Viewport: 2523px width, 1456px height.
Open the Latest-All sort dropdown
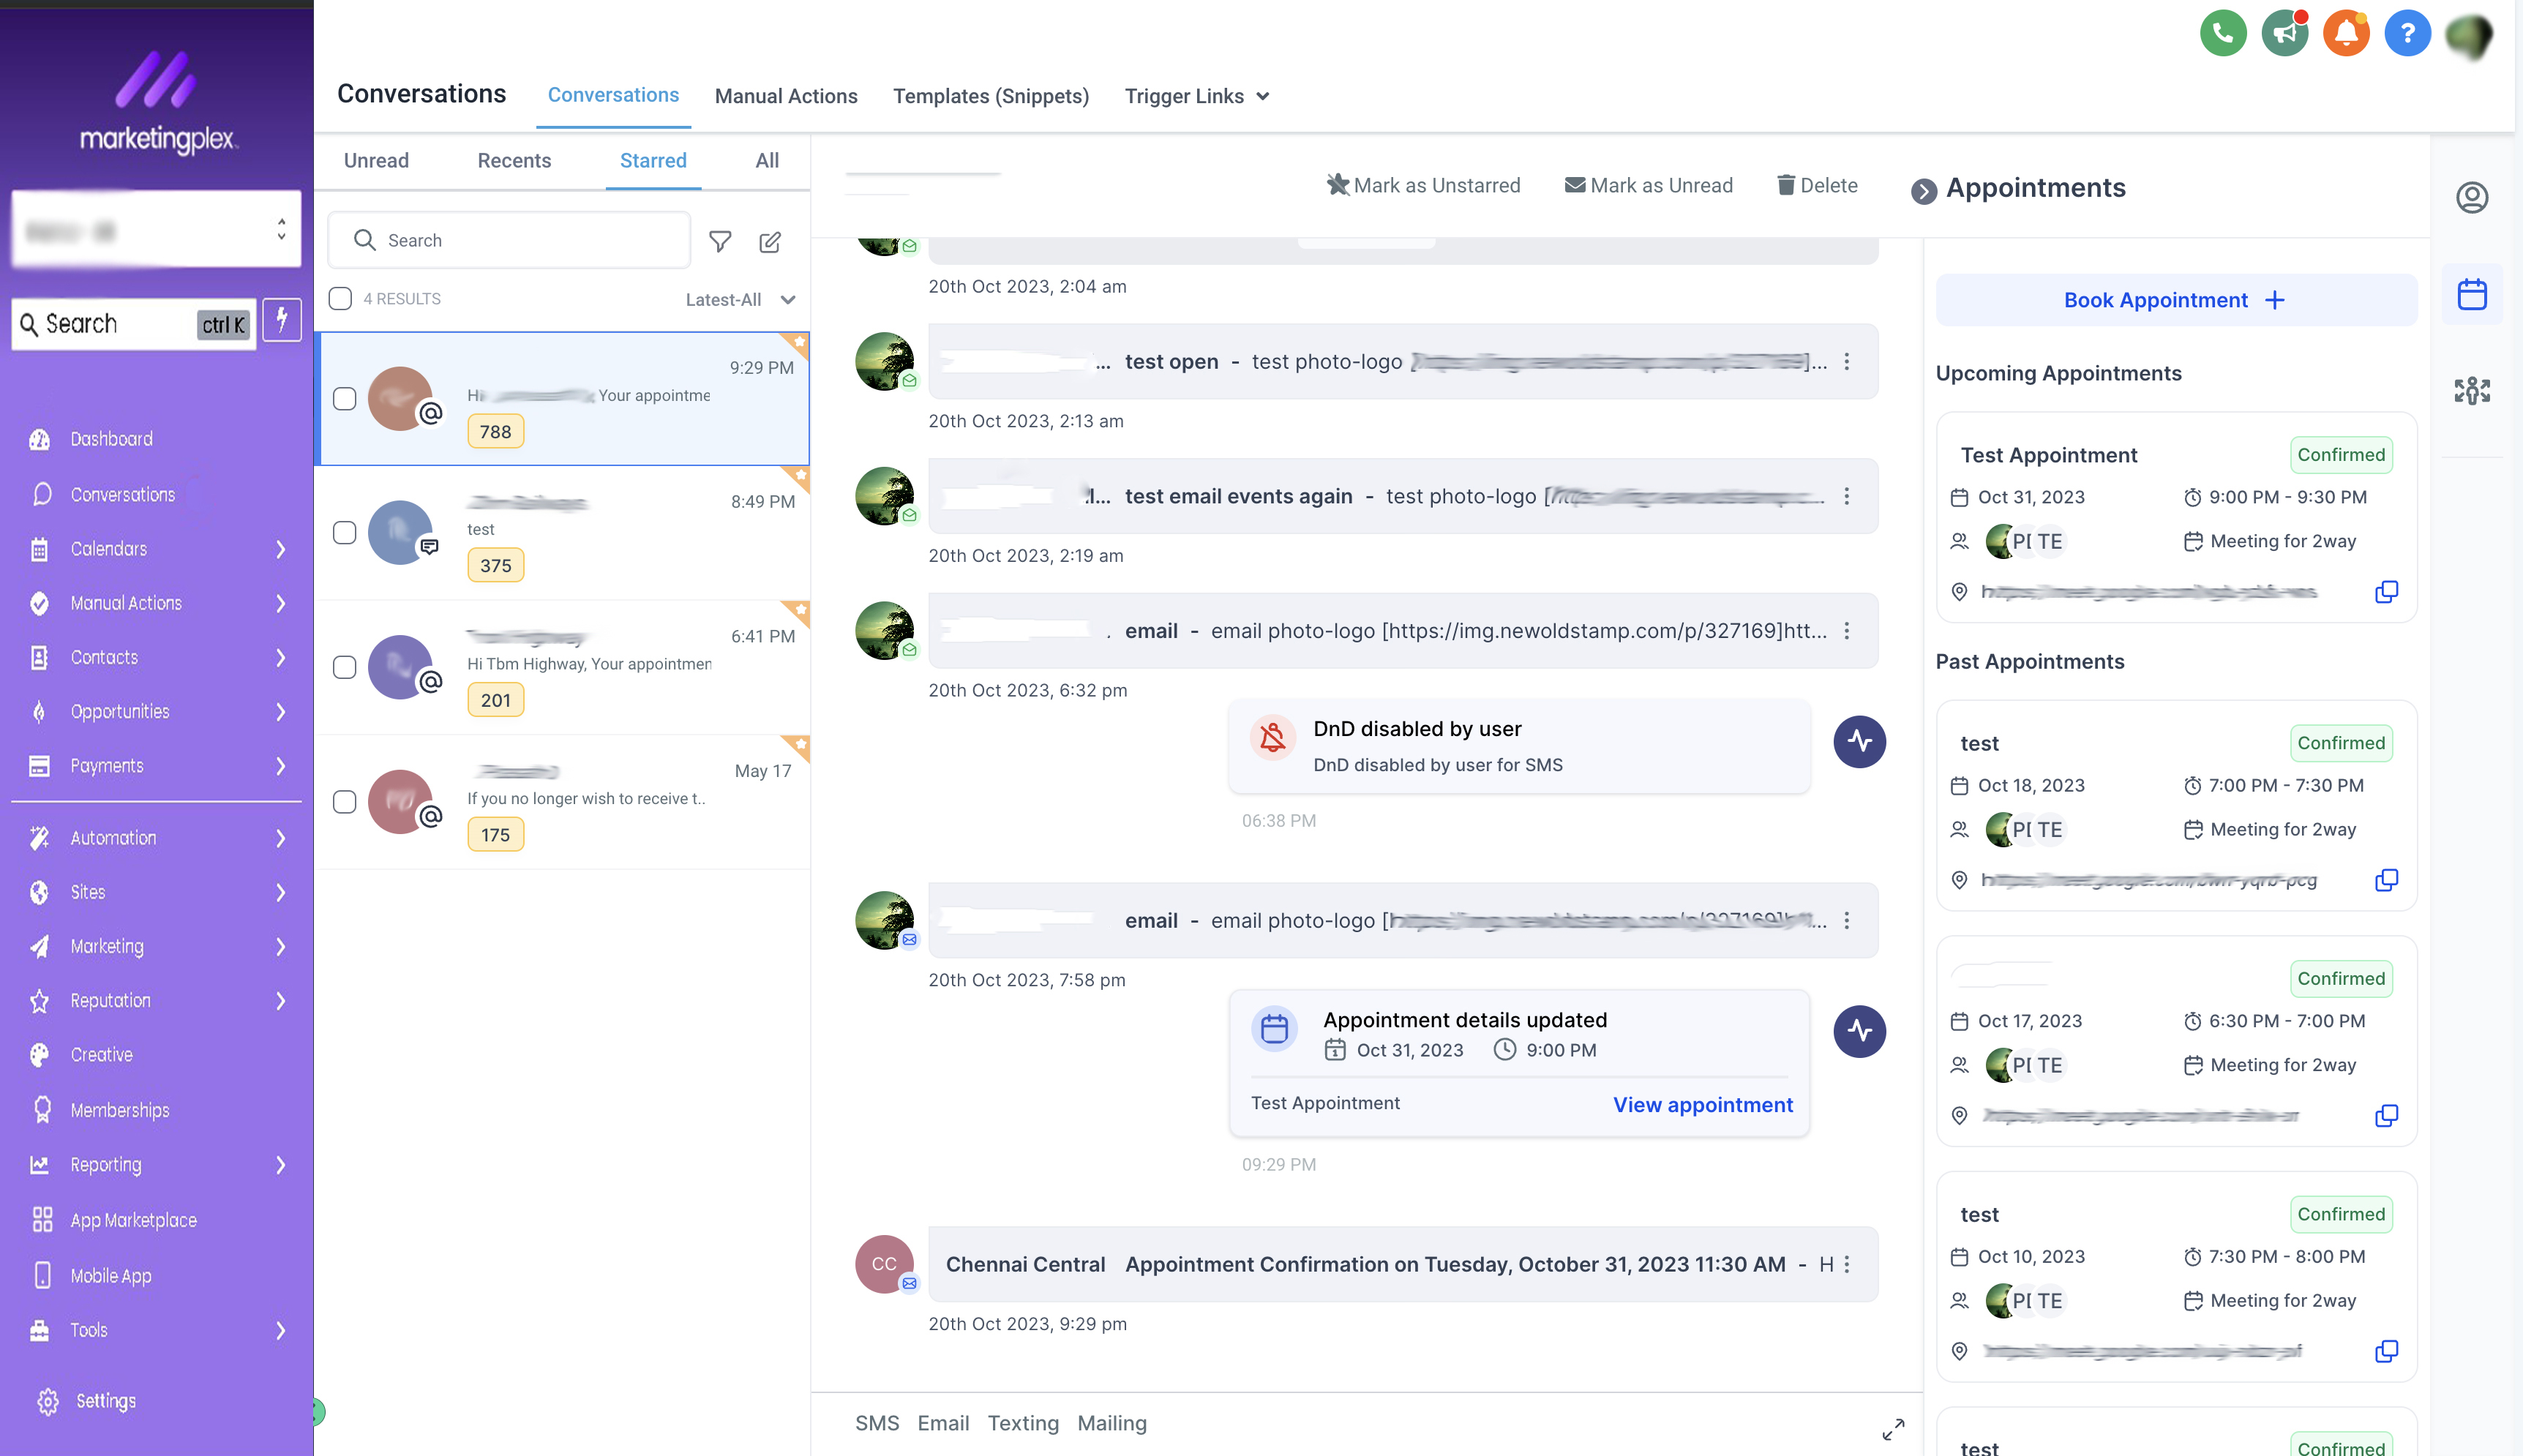click(x=740, y=300)
